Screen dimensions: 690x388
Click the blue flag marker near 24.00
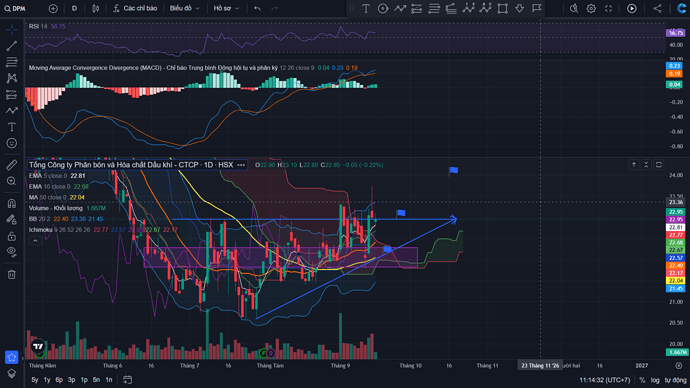click(x=454, y=171)
